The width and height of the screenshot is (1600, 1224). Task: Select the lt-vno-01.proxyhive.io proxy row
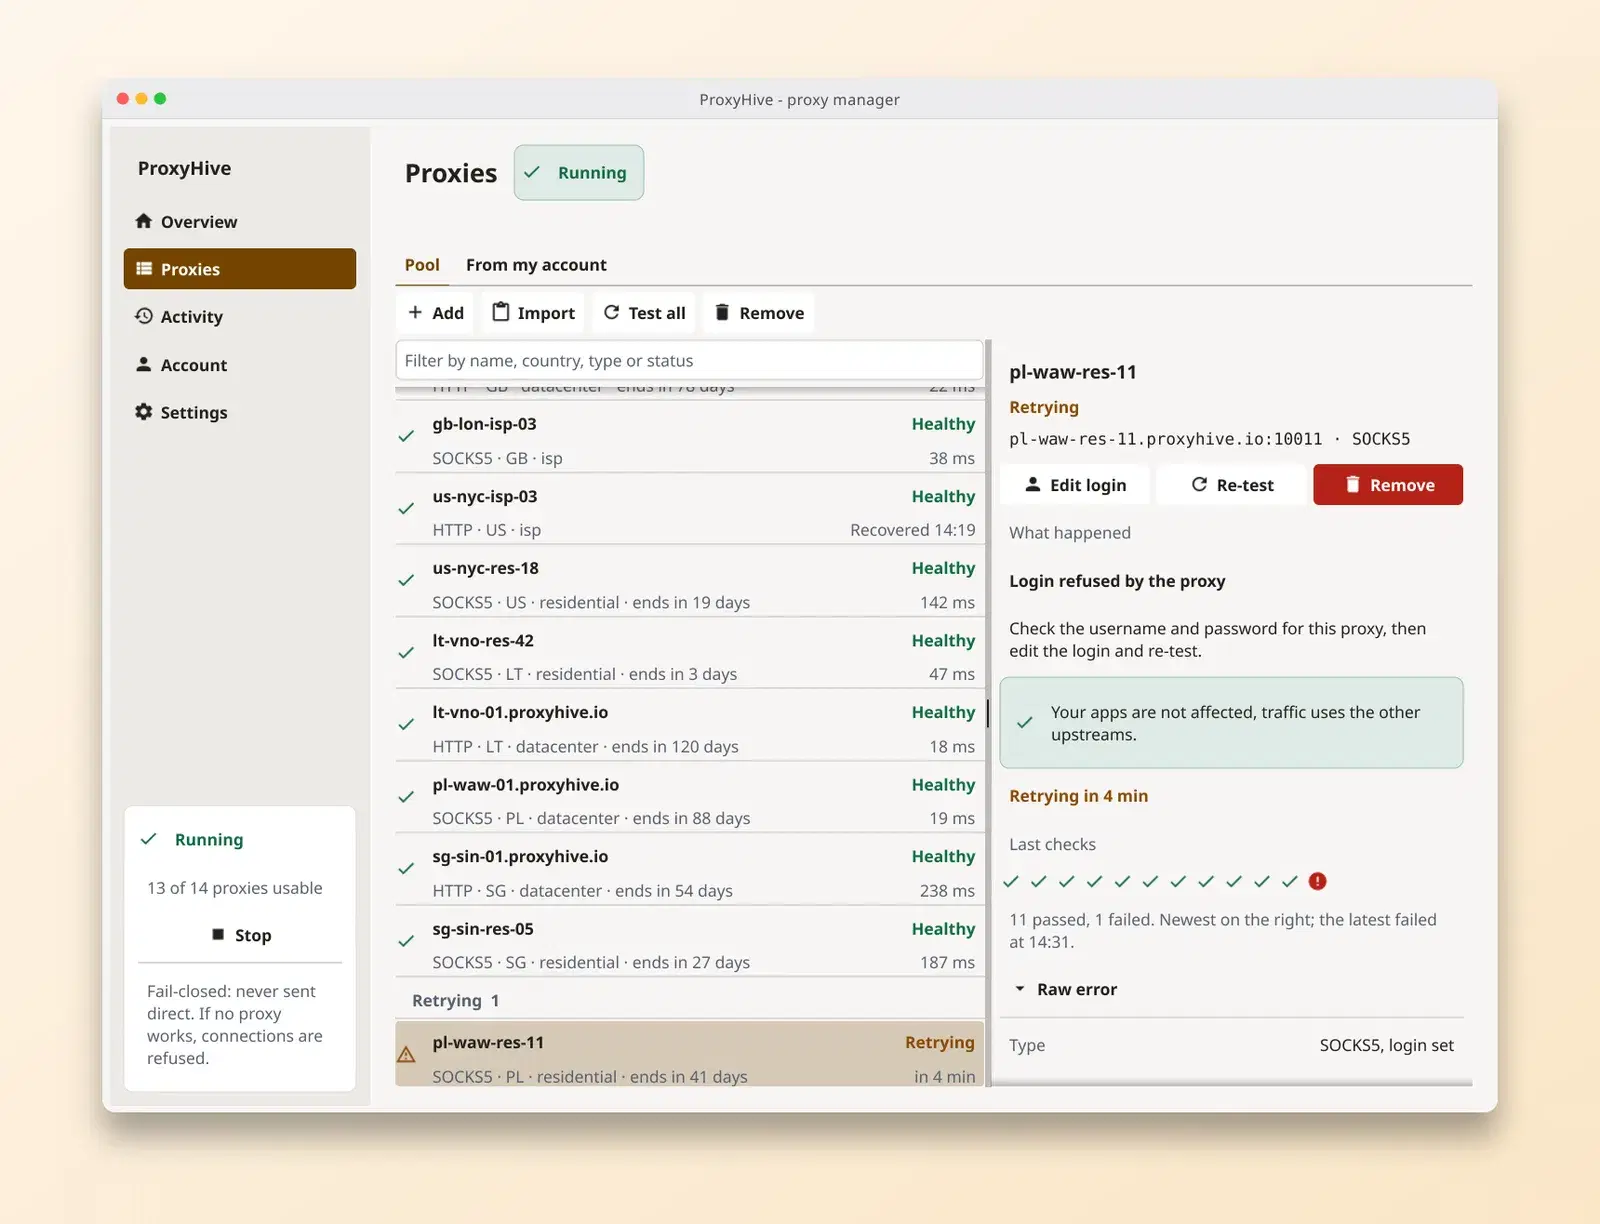click(x=690, y=725)
